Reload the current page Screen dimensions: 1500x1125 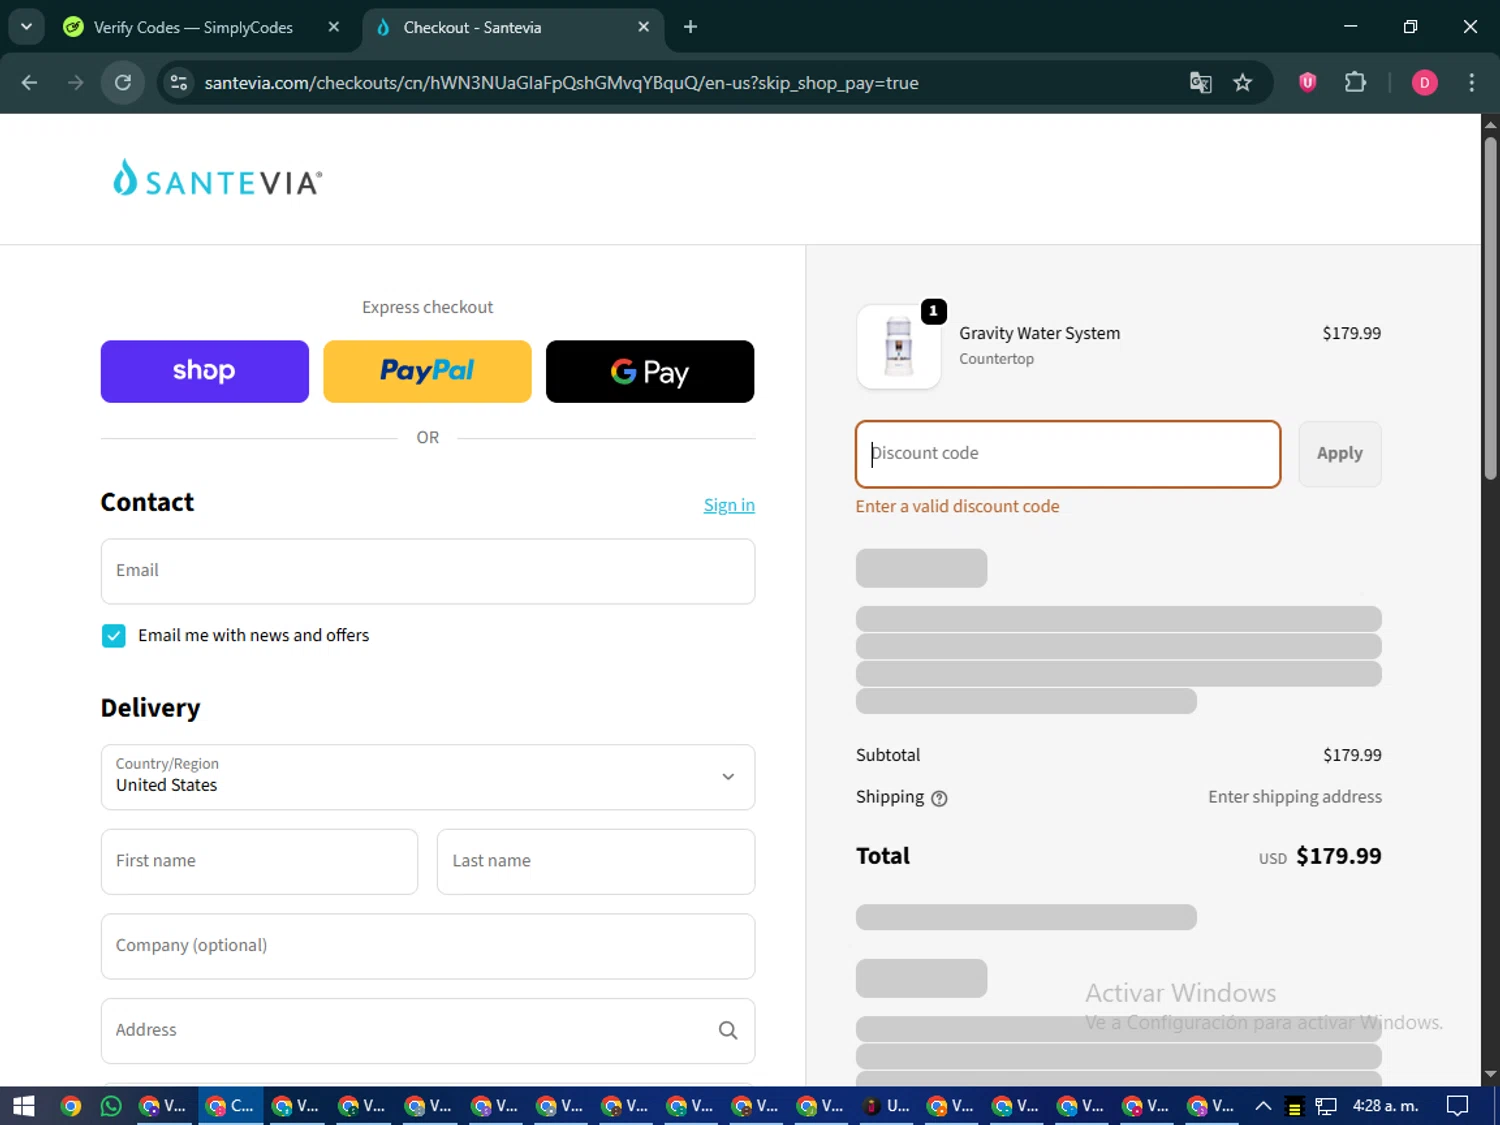coord(123,83)
